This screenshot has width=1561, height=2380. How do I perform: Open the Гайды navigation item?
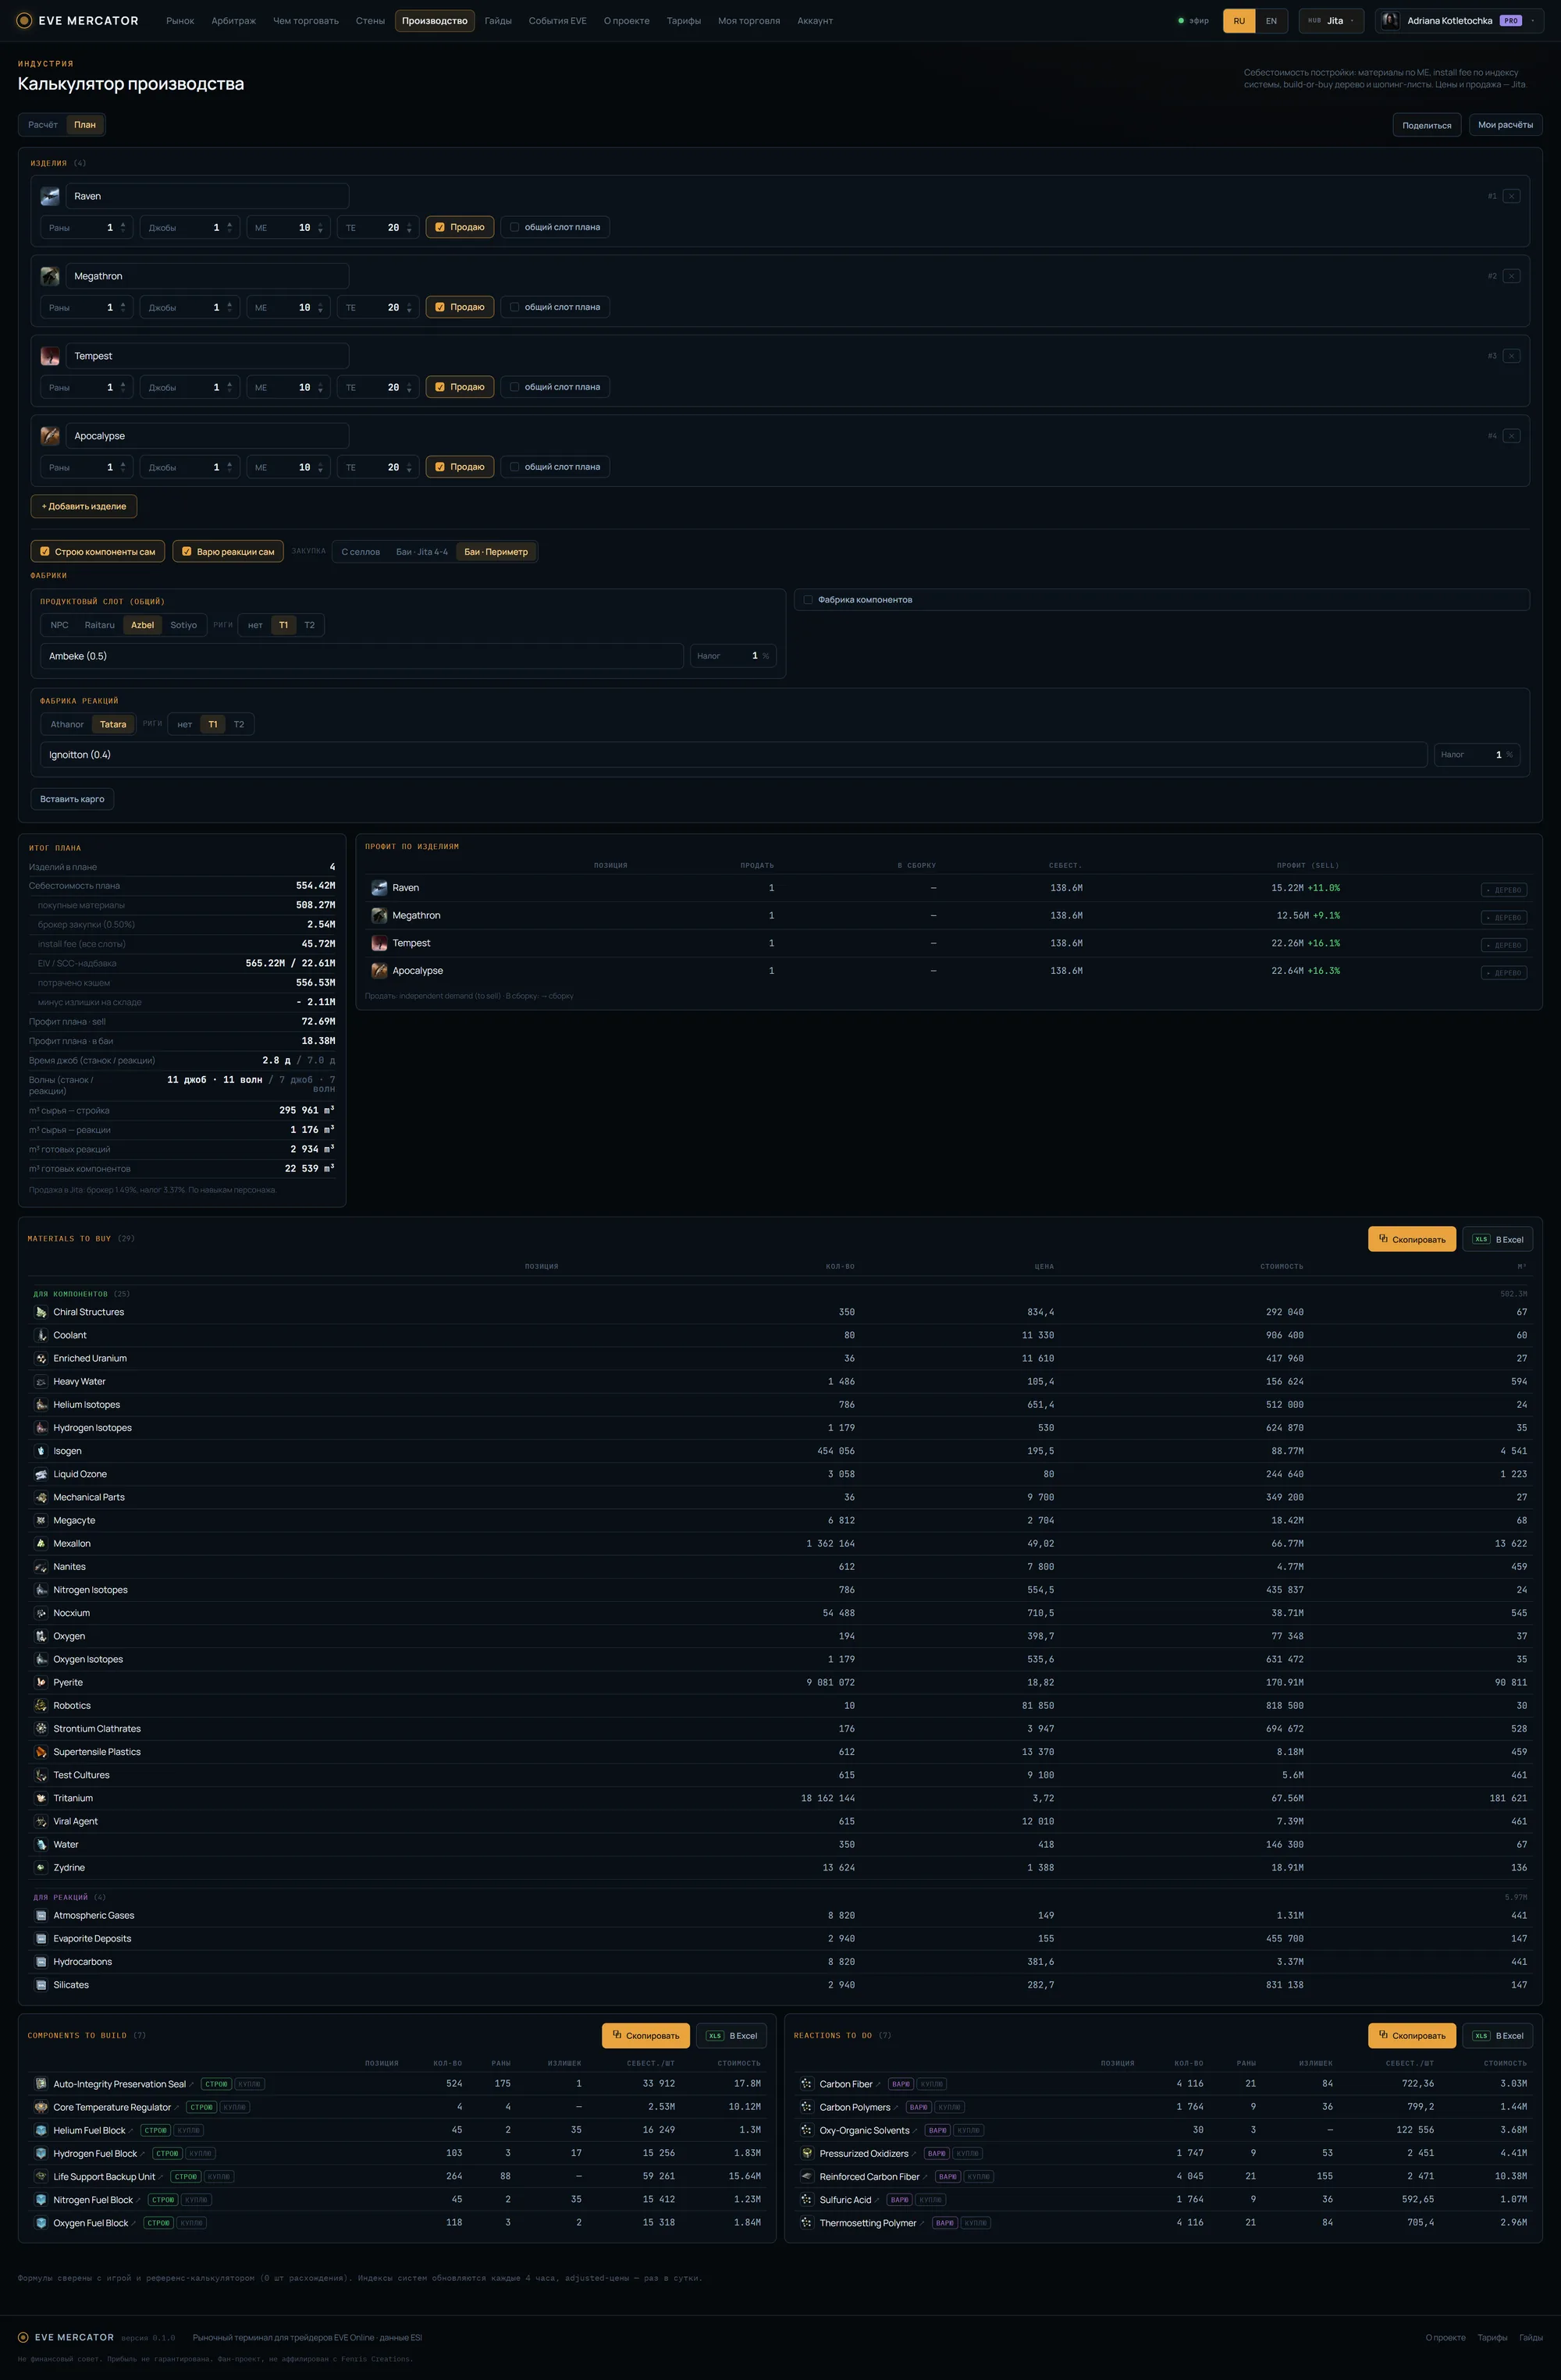tap(498, 21)
